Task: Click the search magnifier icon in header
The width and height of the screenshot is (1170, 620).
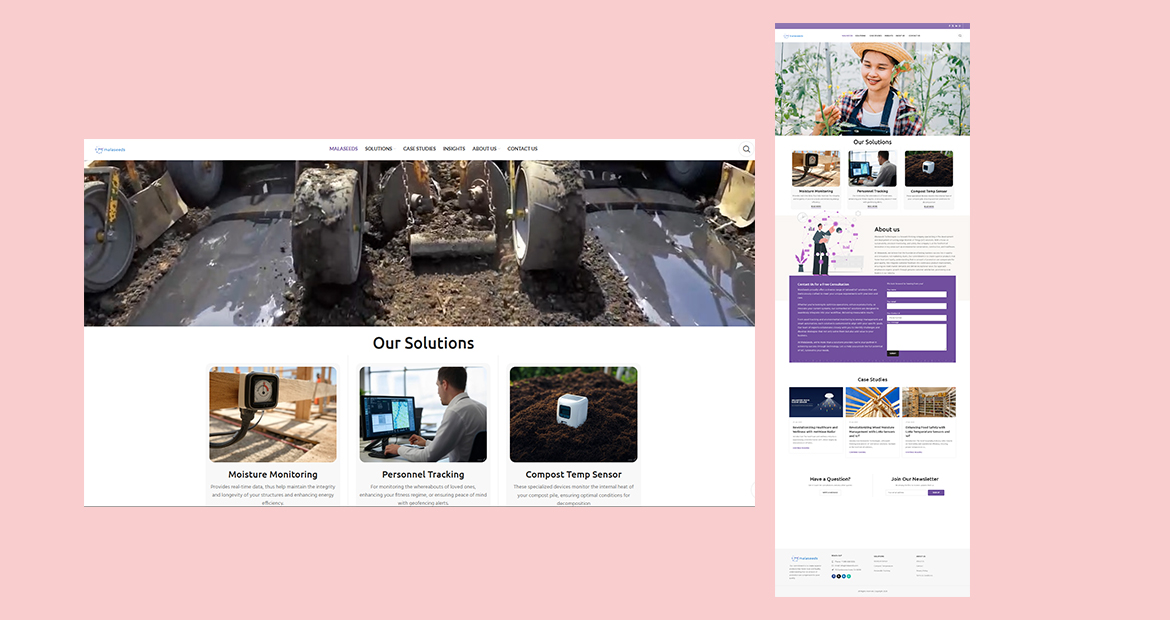Action: tap(746, 149)
